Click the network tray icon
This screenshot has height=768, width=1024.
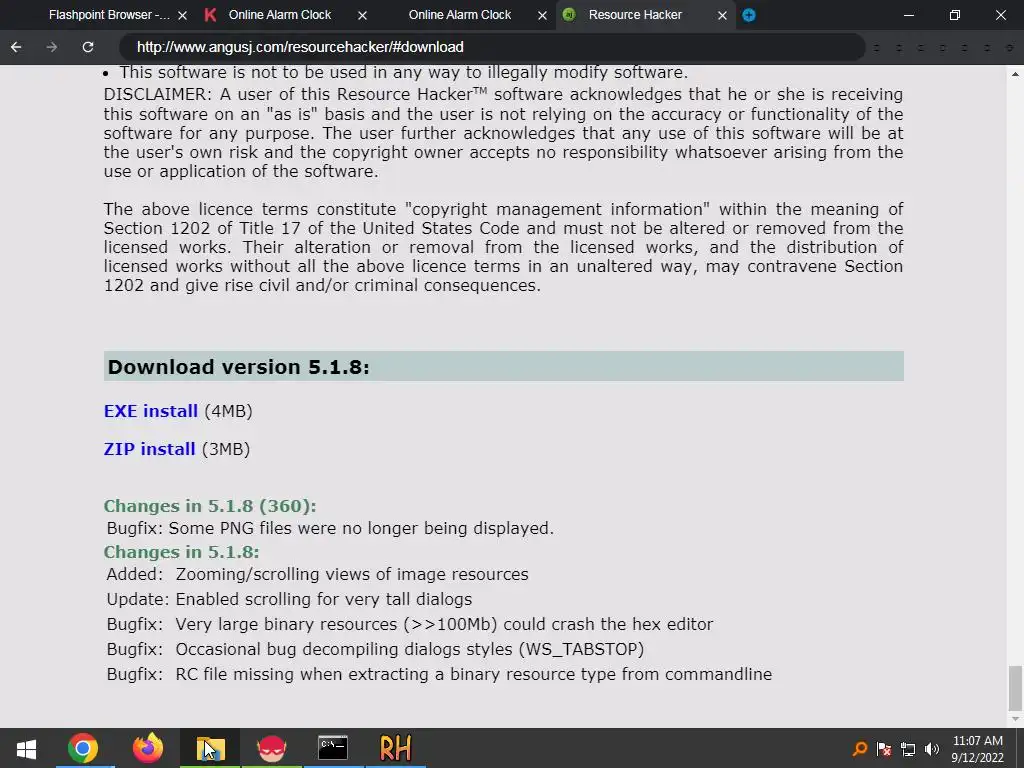(x=908, y=748)
